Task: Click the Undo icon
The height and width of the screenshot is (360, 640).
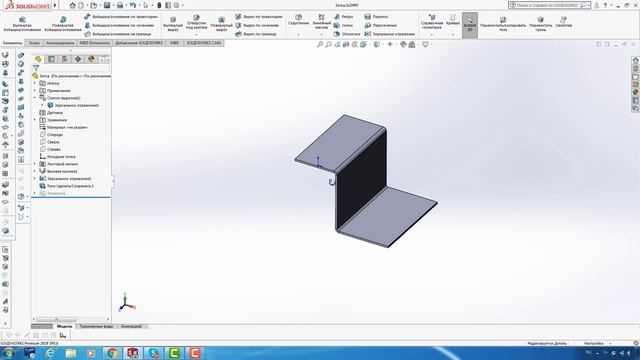Action: click(x=133, y=5)
